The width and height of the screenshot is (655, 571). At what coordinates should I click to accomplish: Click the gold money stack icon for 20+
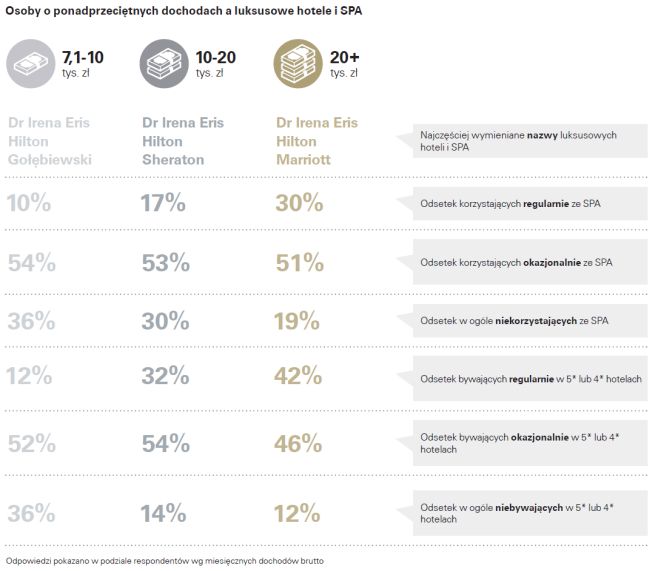pos(297,64)
